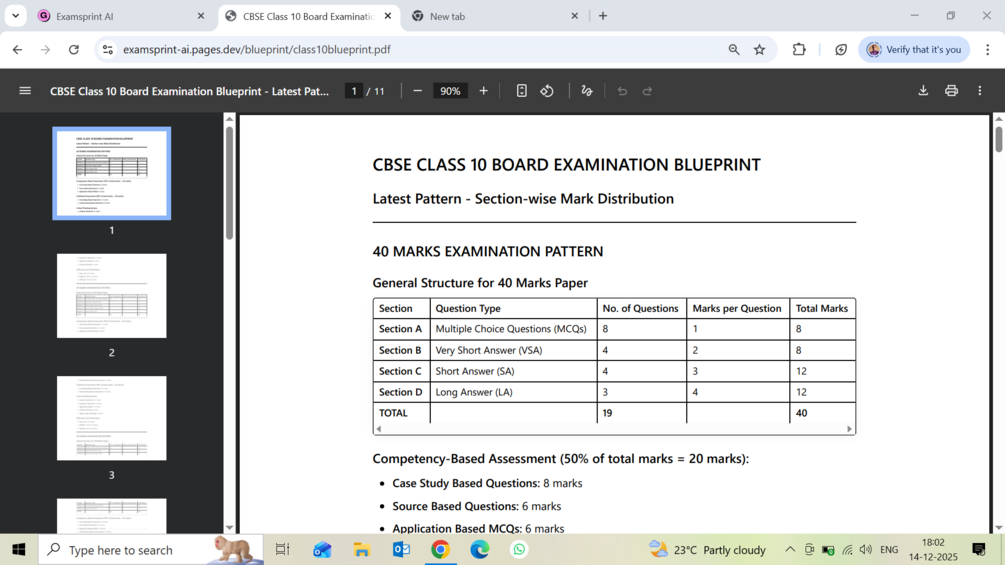
Task: Select the CBSE Class 10 Board Examination tab
Action: (309, 16)
